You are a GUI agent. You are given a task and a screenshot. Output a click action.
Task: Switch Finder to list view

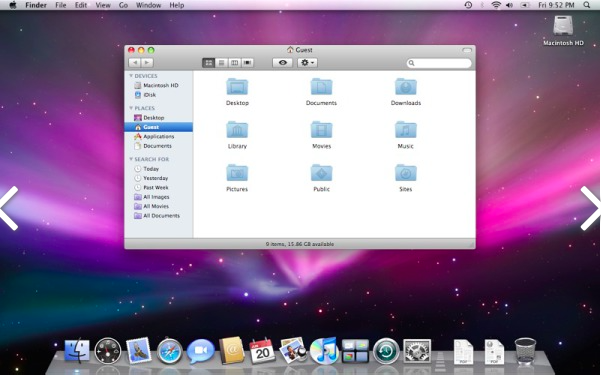pos(222,62)
